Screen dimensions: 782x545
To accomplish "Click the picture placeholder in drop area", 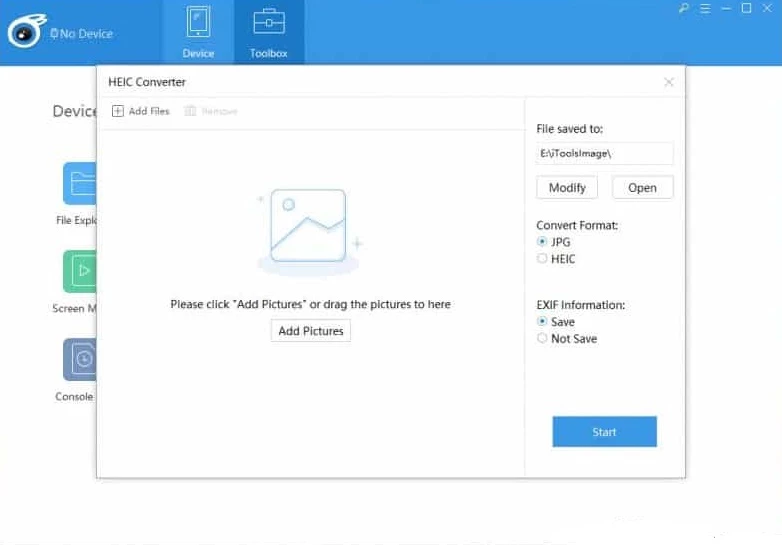I will click(308, 229).
